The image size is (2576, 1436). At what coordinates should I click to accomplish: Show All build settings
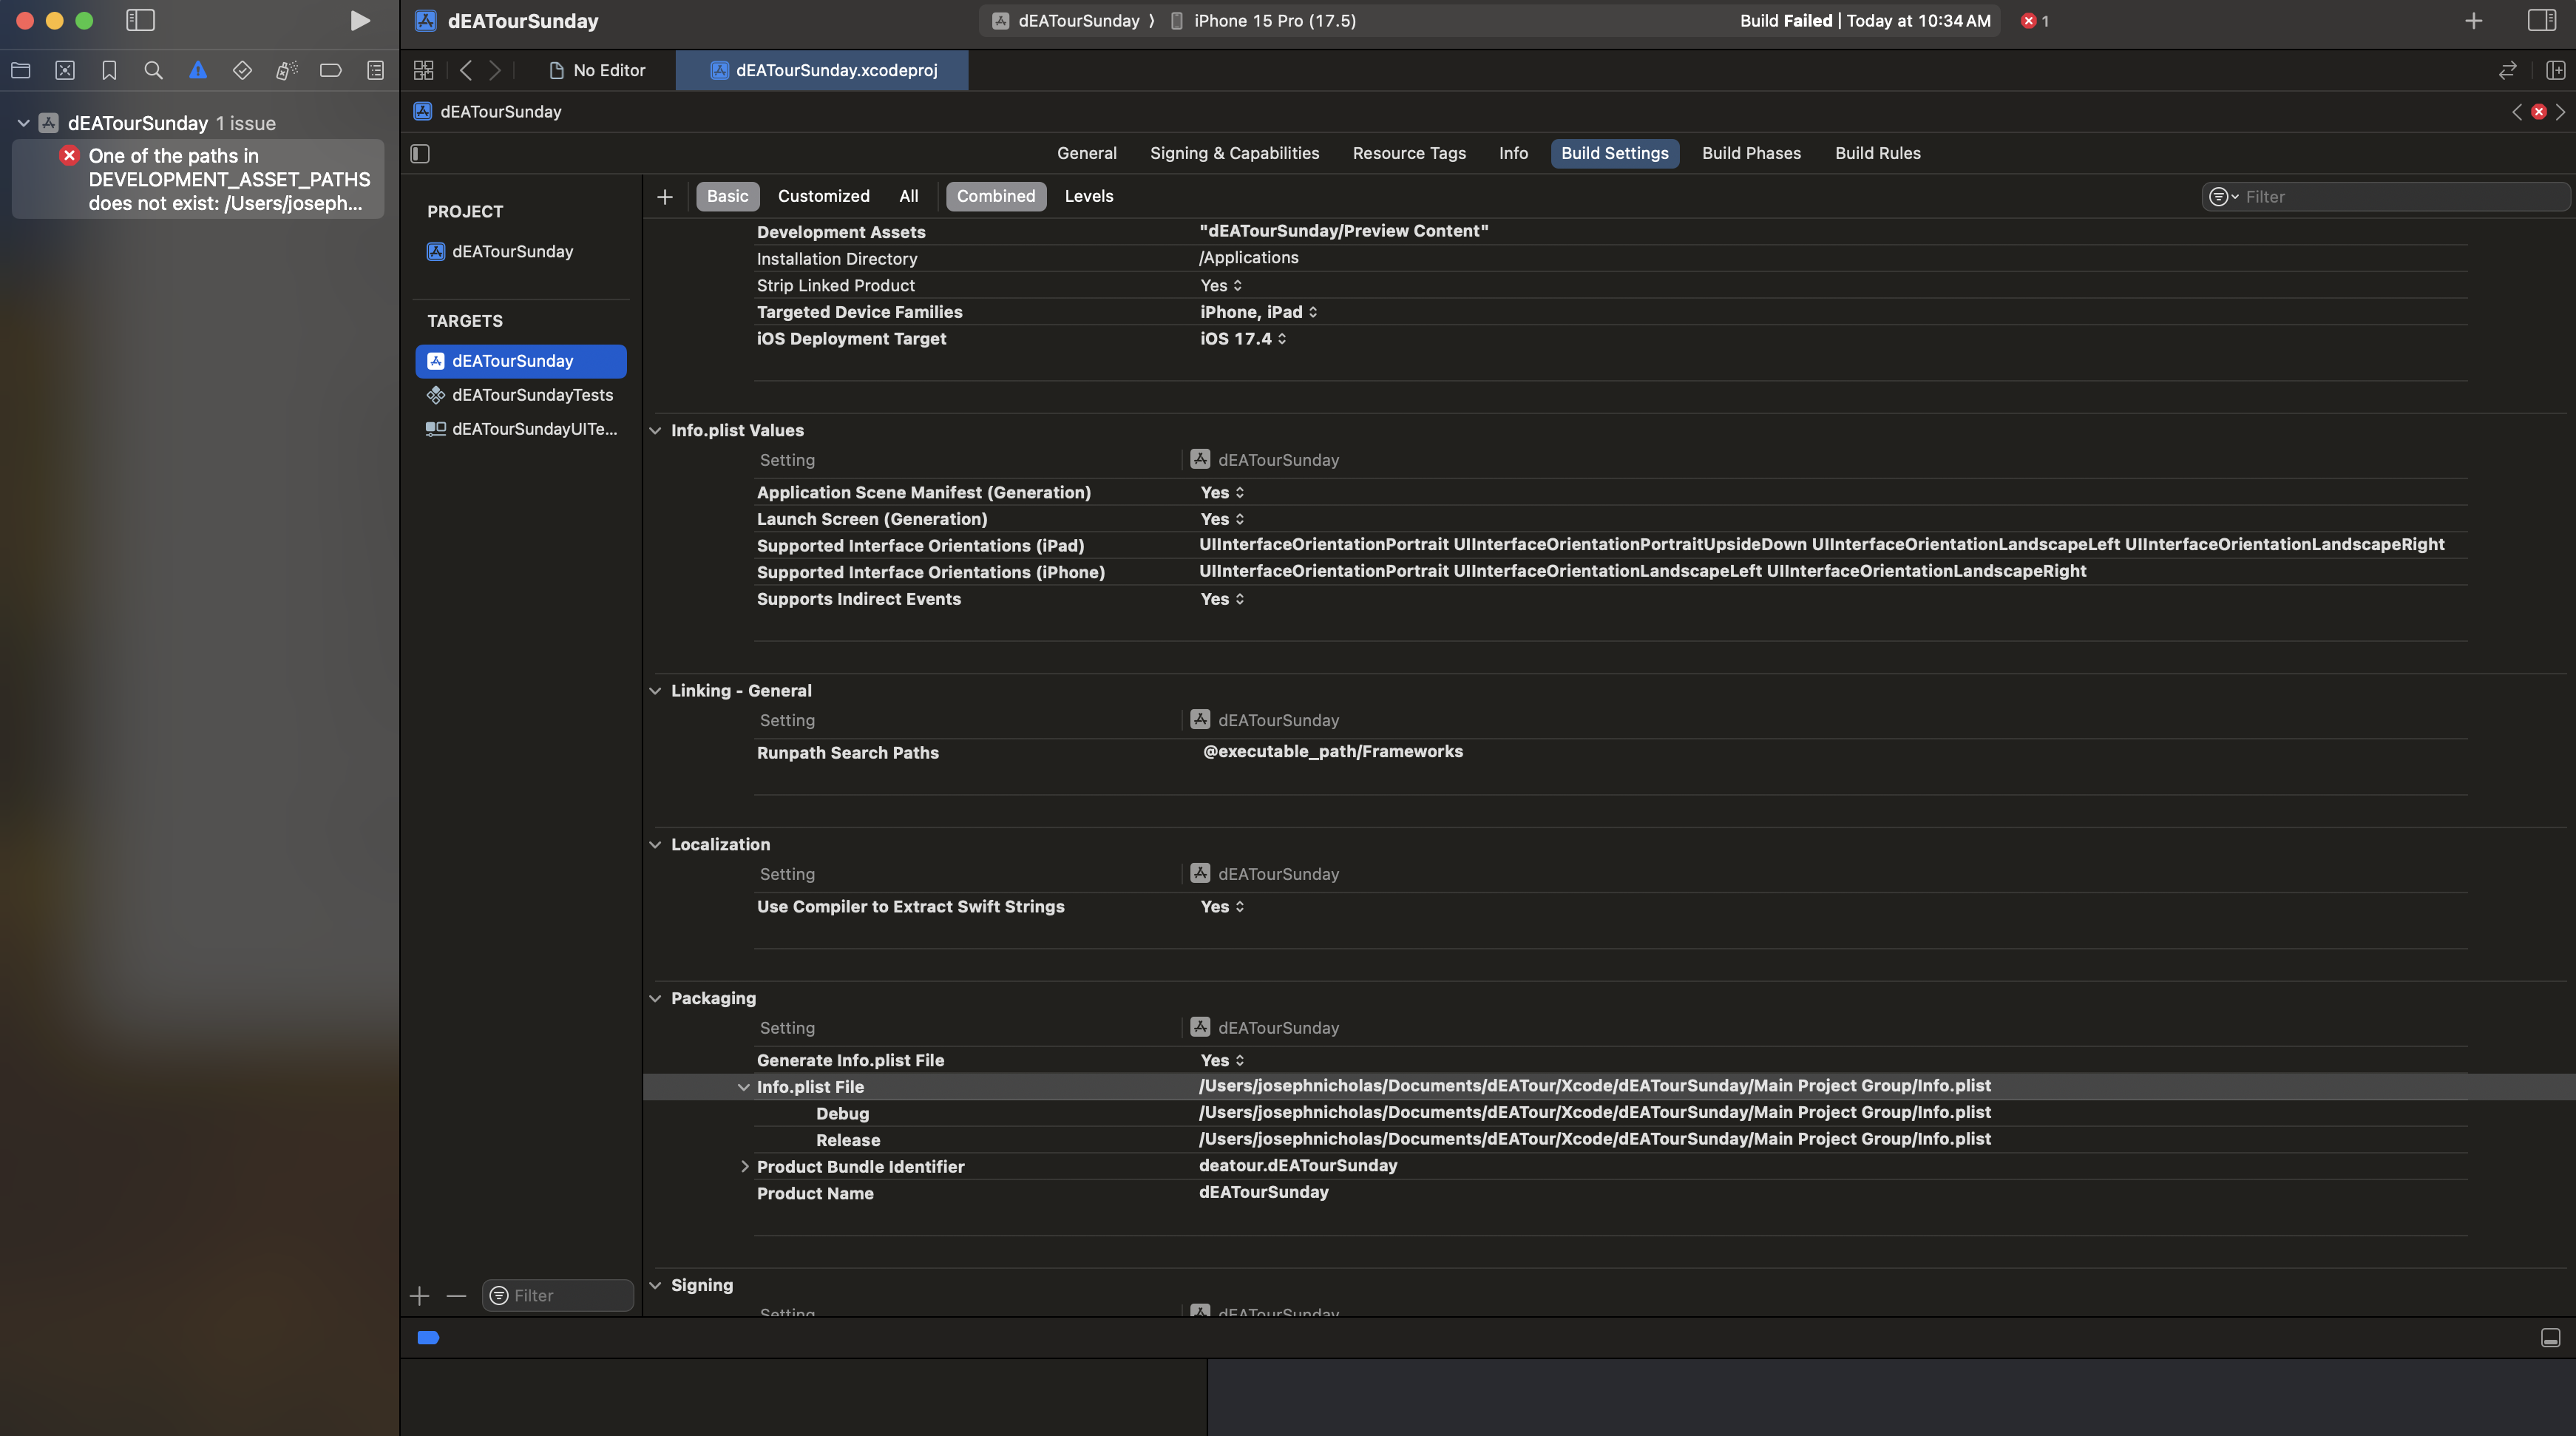click(909, 196)
